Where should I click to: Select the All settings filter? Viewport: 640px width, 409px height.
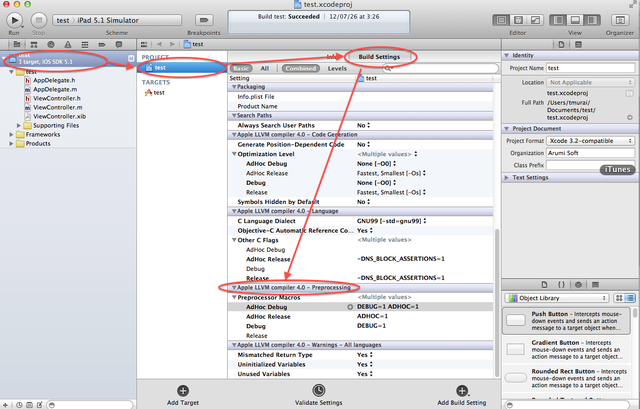pos(265,69)
